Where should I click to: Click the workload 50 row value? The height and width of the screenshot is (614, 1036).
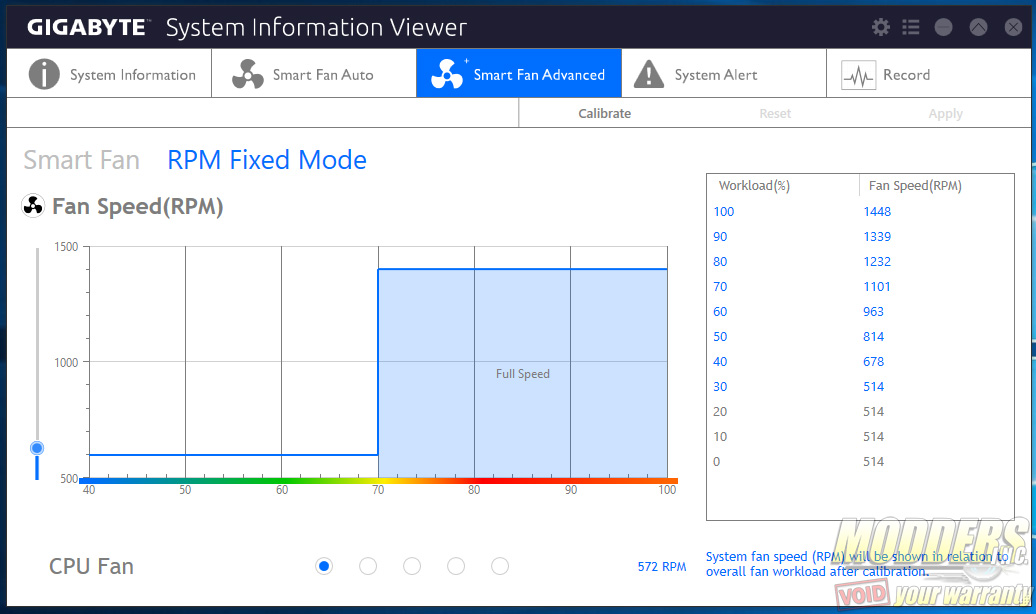[x=720, y=337]
